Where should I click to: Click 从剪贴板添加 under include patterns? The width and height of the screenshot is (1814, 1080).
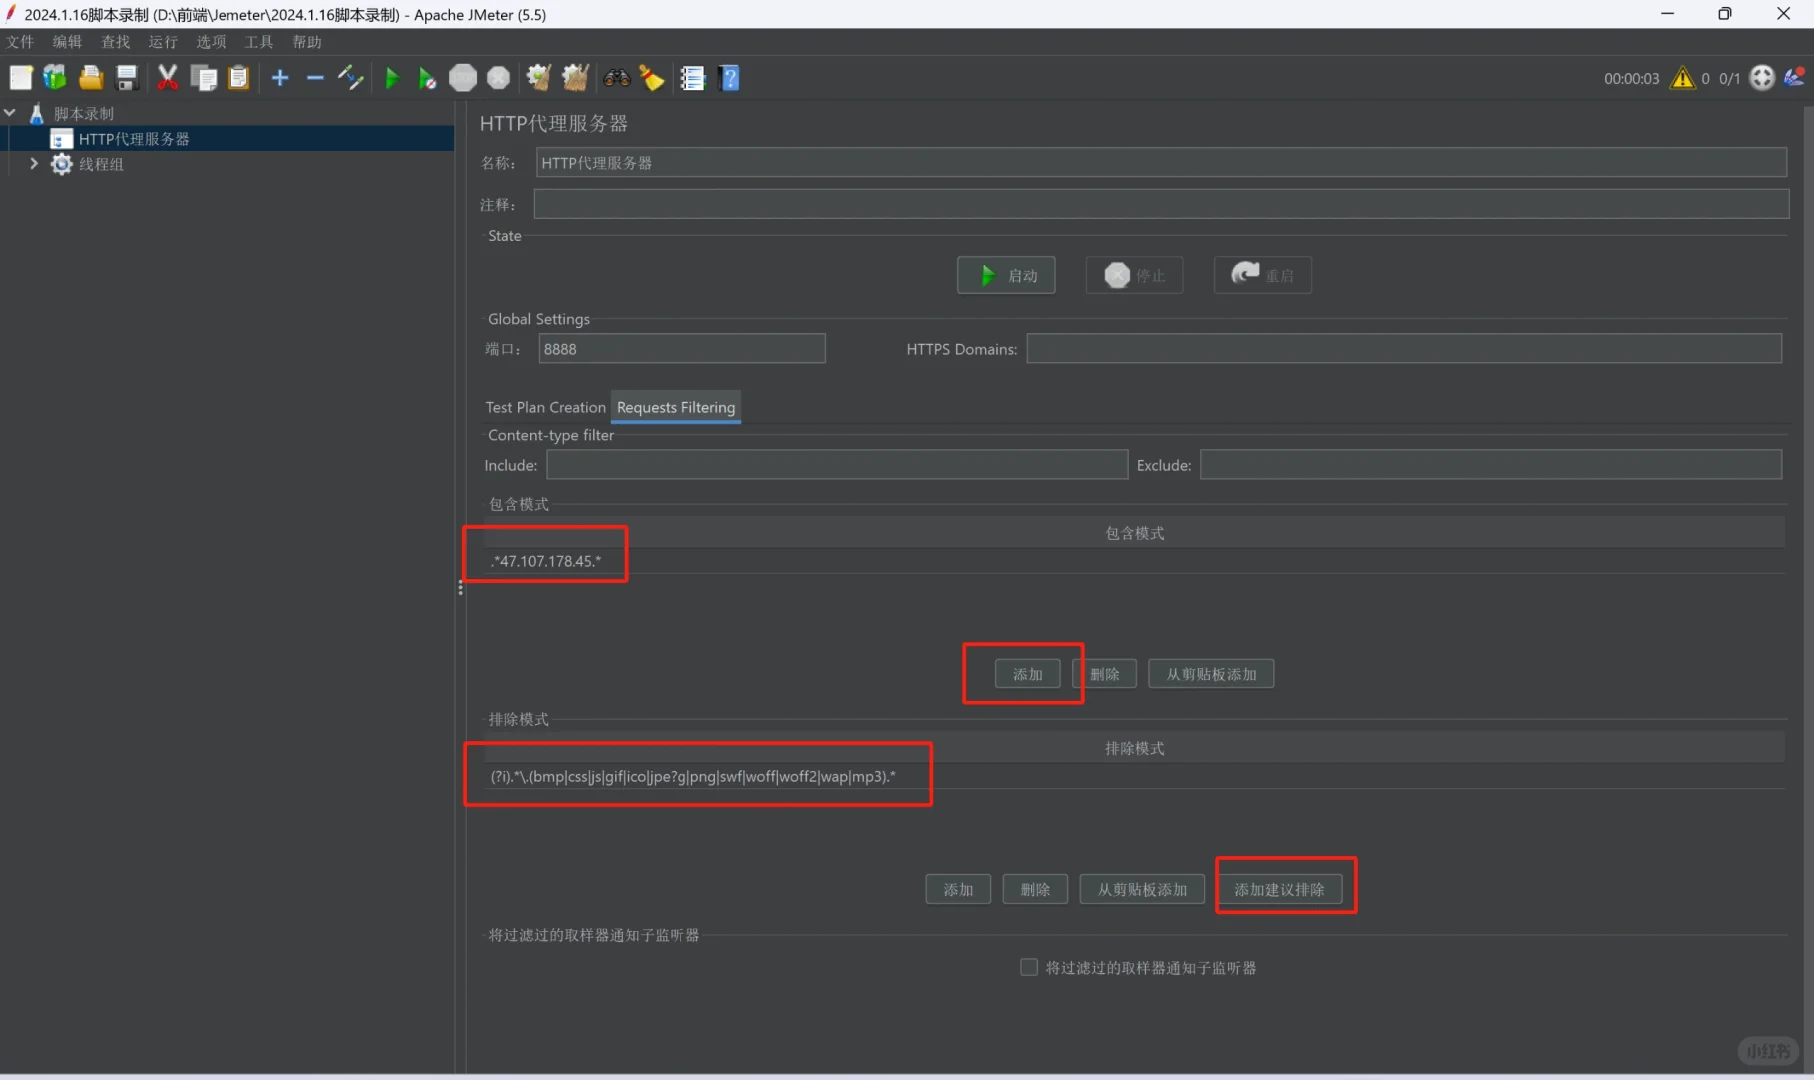pyautogui.click(x=1211, y=674)
